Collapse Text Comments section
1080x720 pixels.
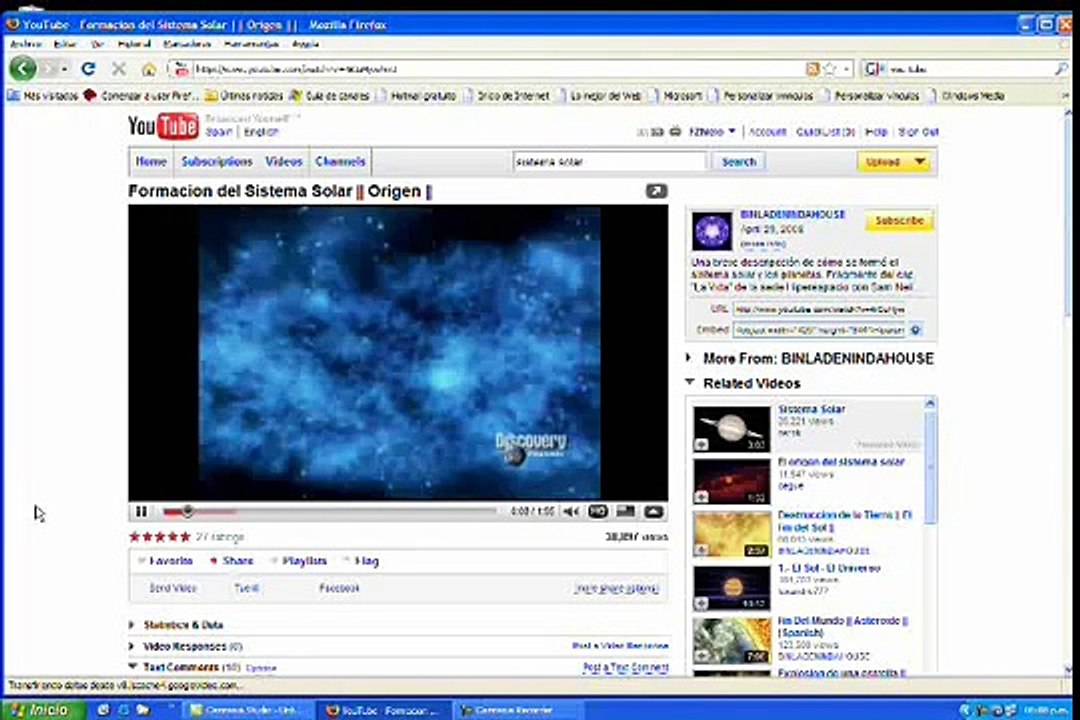click(x=132, y=666)
